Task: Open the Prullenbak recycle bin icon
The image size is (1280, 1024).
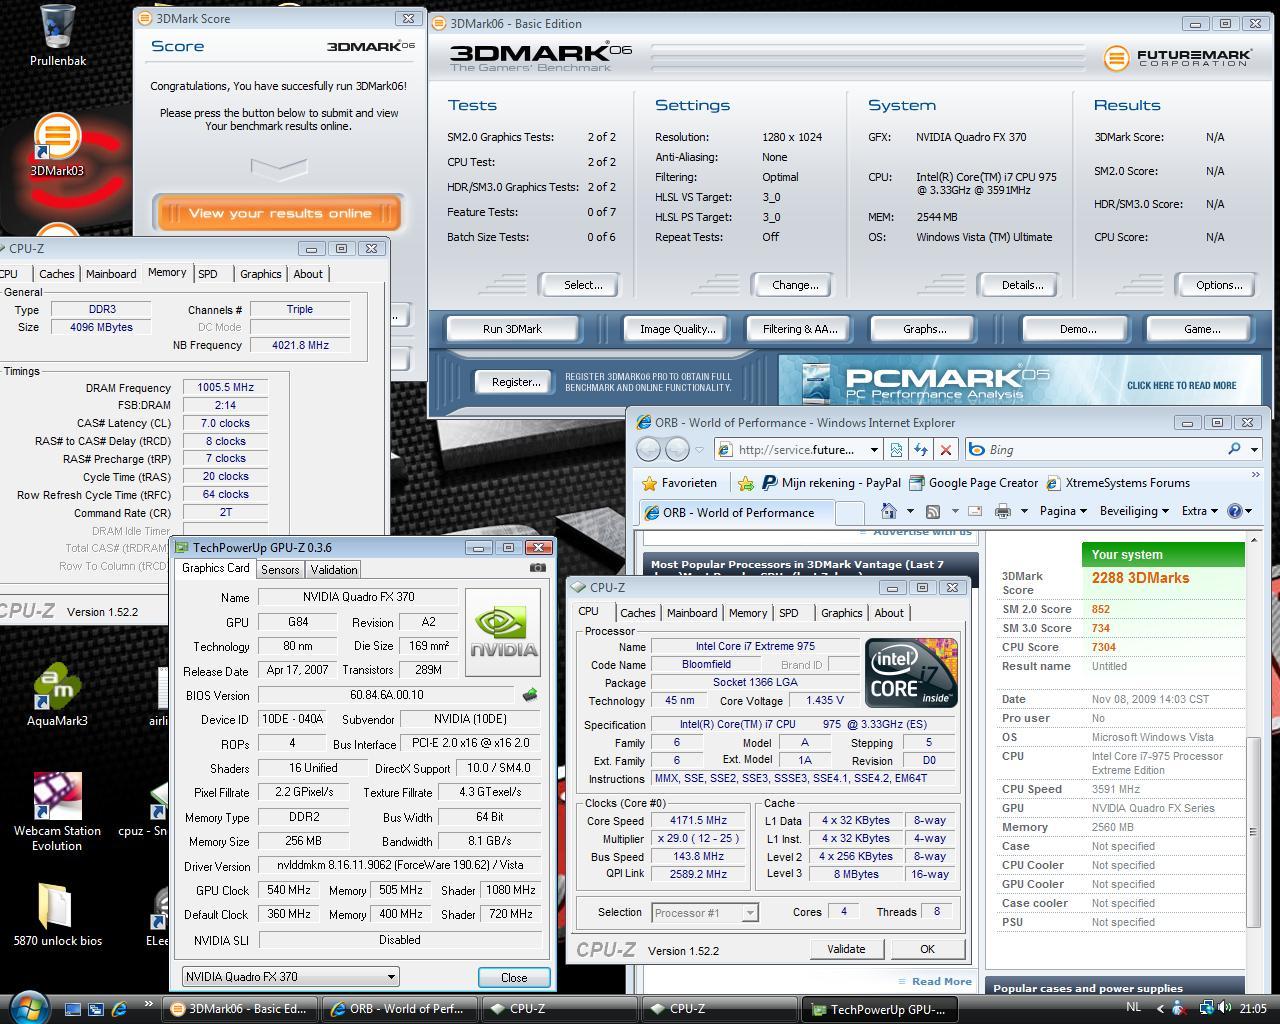Action: click(57, 35)
